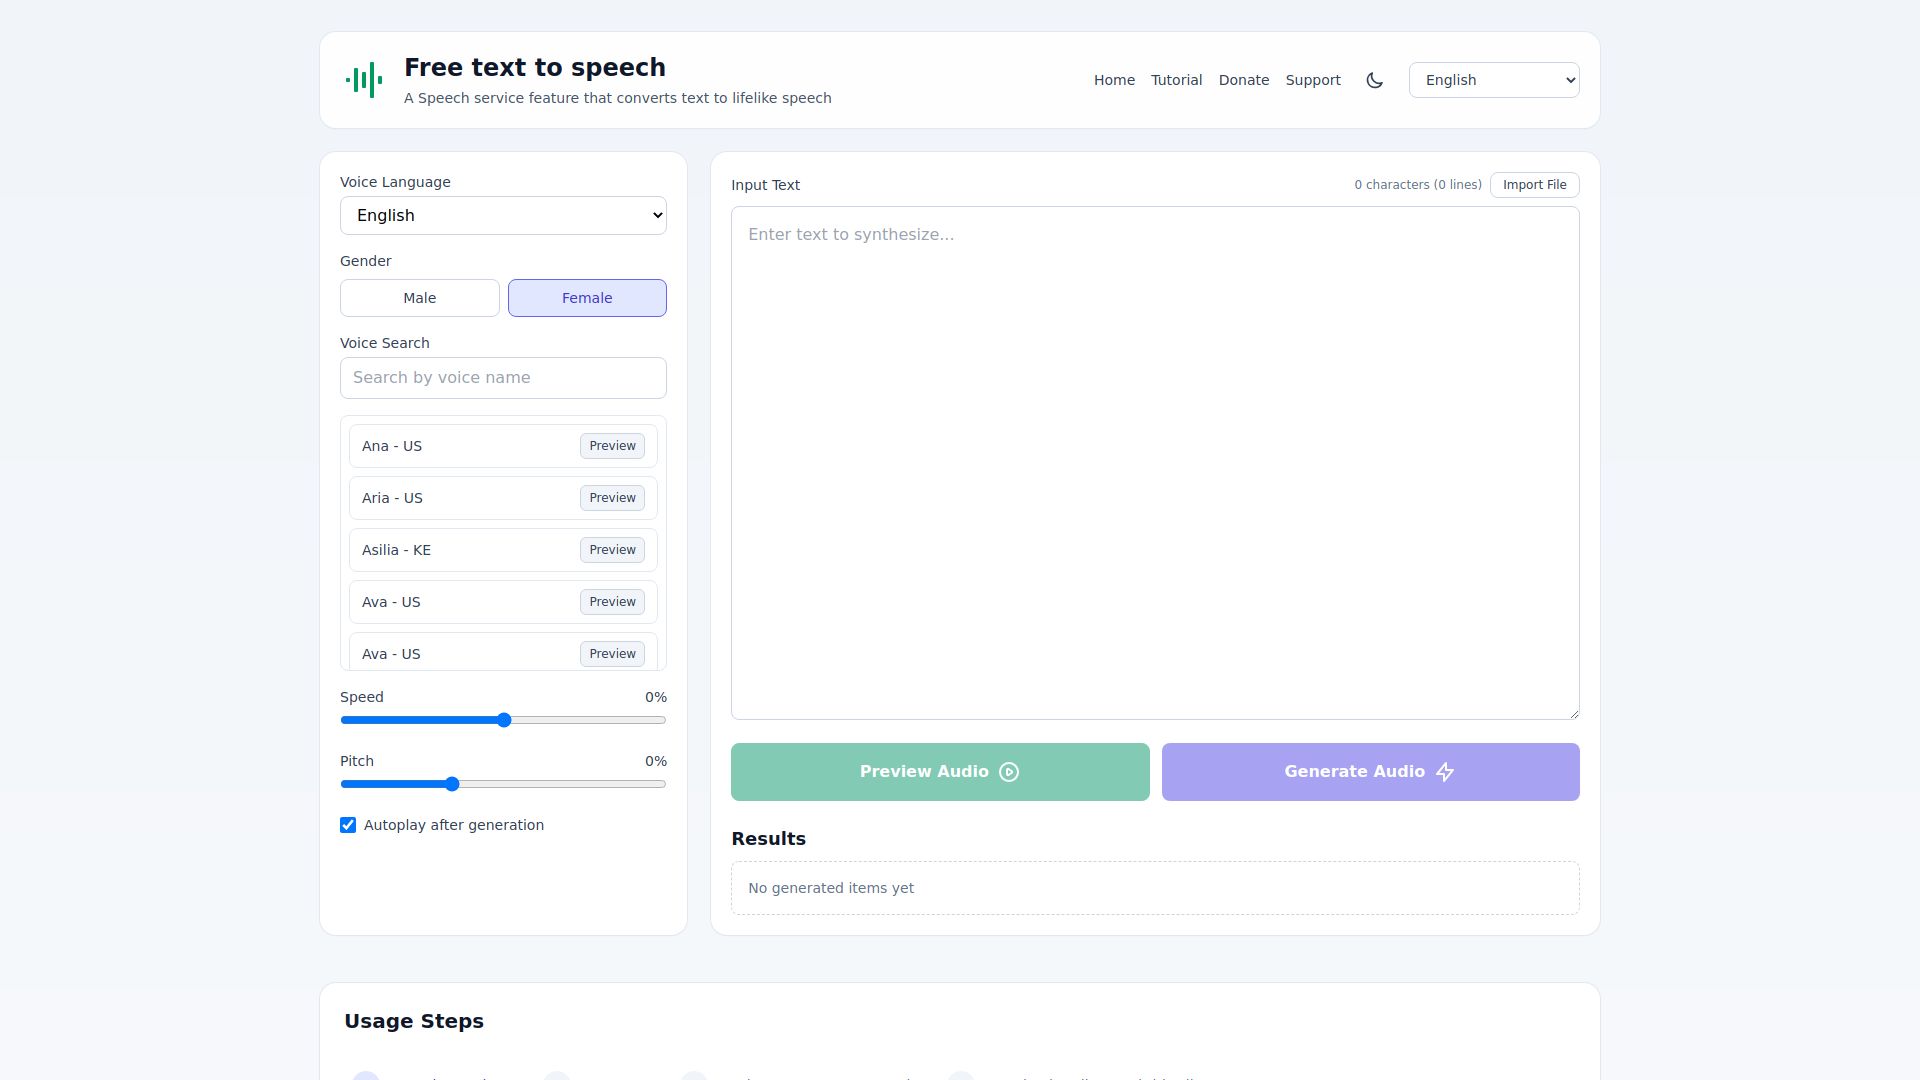Select the Female gender option
1920x1080 pixels.
pyautogui.click(x=587, y=297)
